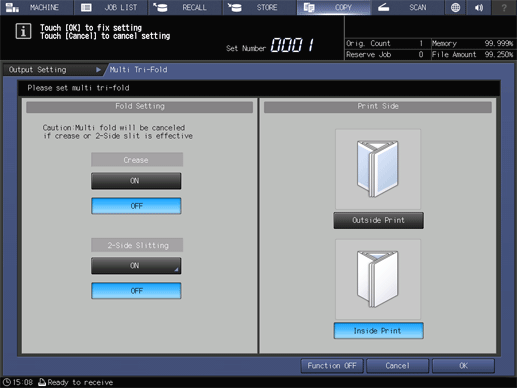
Task: Click the File Amount 99.250% readout
Action: pyautogui.click(x=472, y=54)
